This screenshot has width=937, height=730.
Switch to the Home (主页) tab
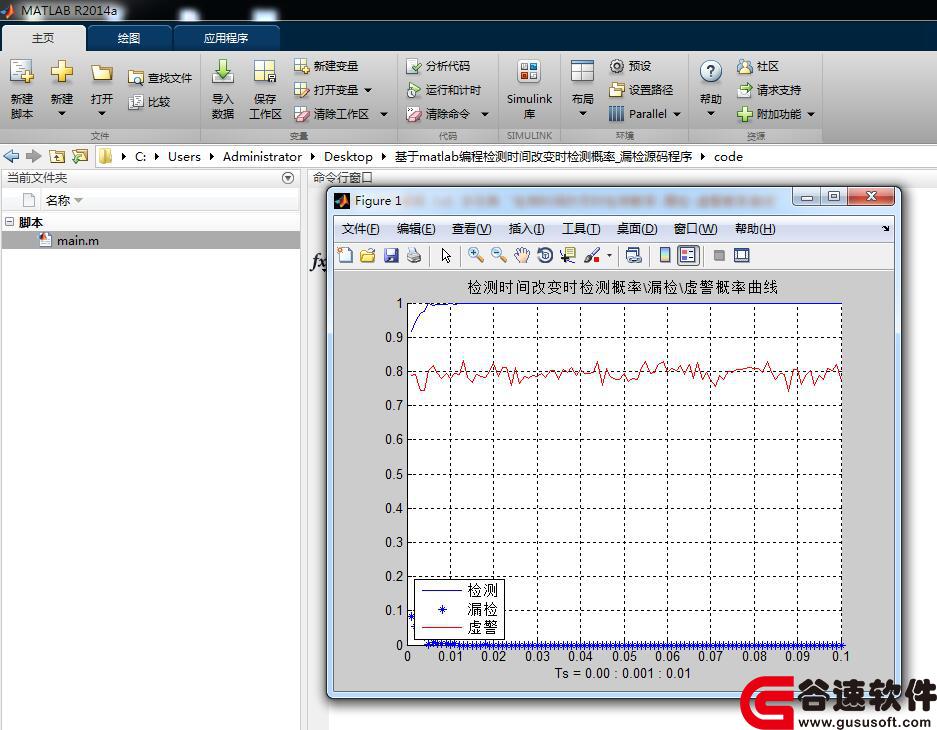tap(43, 38)
